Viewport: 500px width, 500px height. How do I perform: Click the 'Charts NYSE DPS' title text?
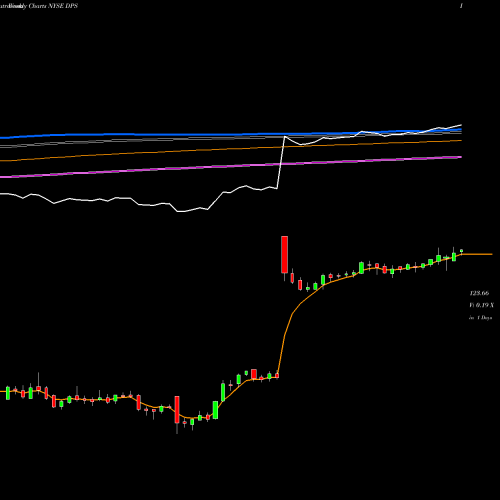(53, 6)
